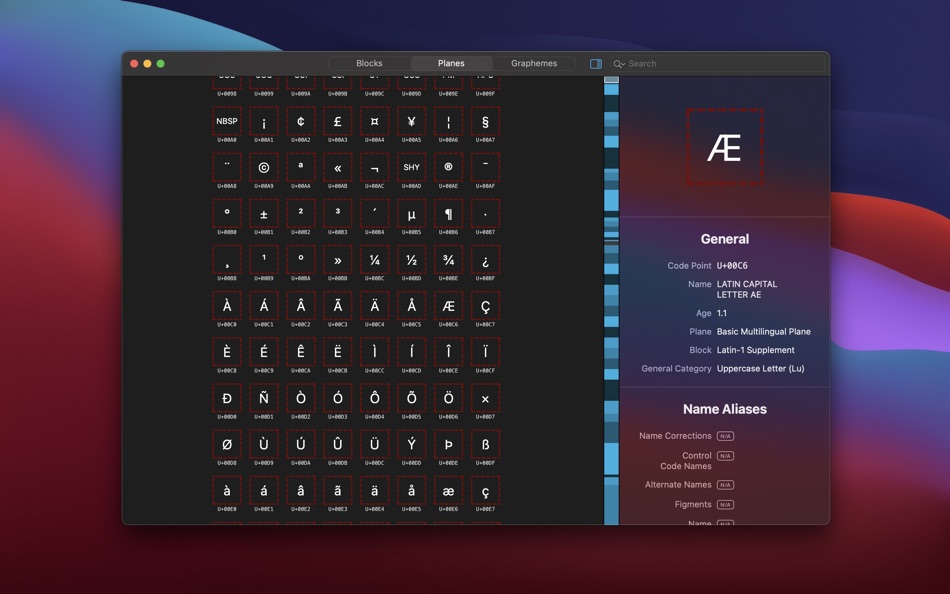
Task: Select the currency sign ¤ cell
Action: tap(375, 121)
